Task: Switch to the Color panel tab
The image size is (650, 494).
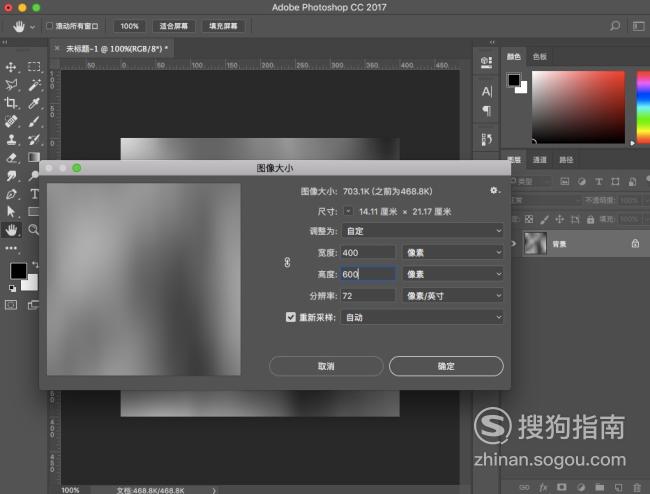Action: point(514,57)
